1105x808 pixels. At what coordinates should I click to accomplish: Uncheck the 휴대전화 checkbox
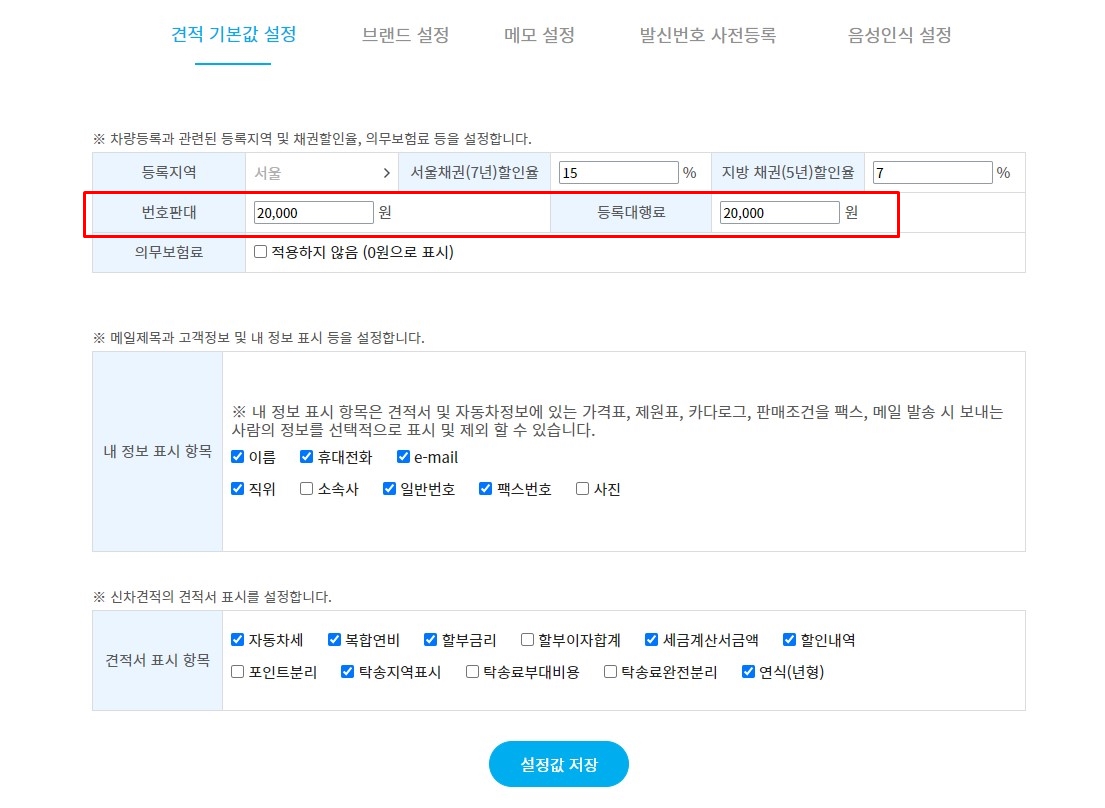[x=306, y=456]
